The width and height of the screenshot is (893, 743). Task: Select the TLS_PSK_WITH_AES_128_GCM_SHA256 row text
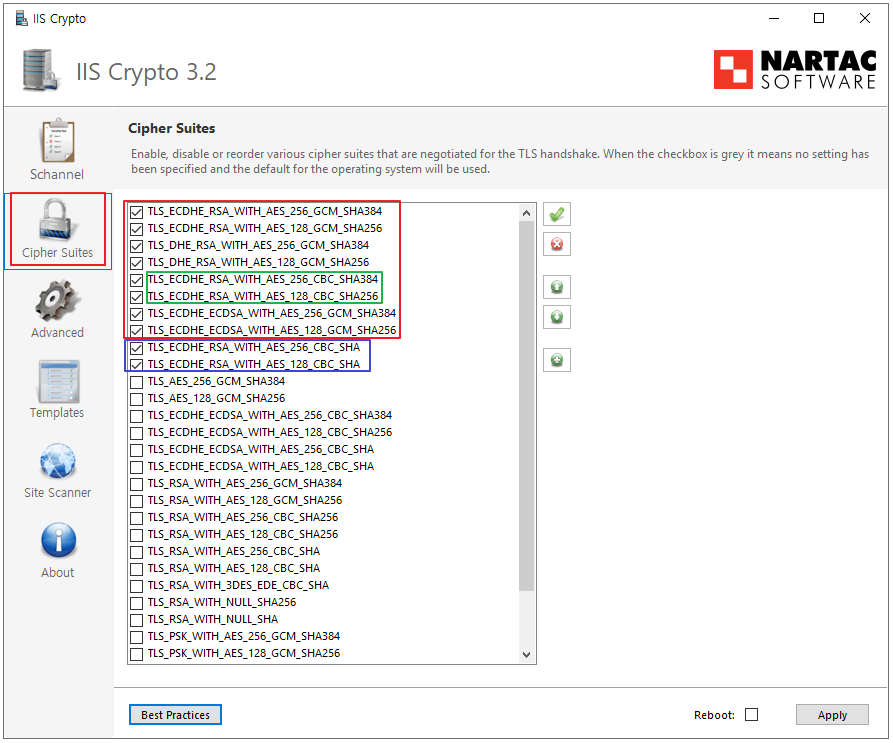(x=244, y=654)
